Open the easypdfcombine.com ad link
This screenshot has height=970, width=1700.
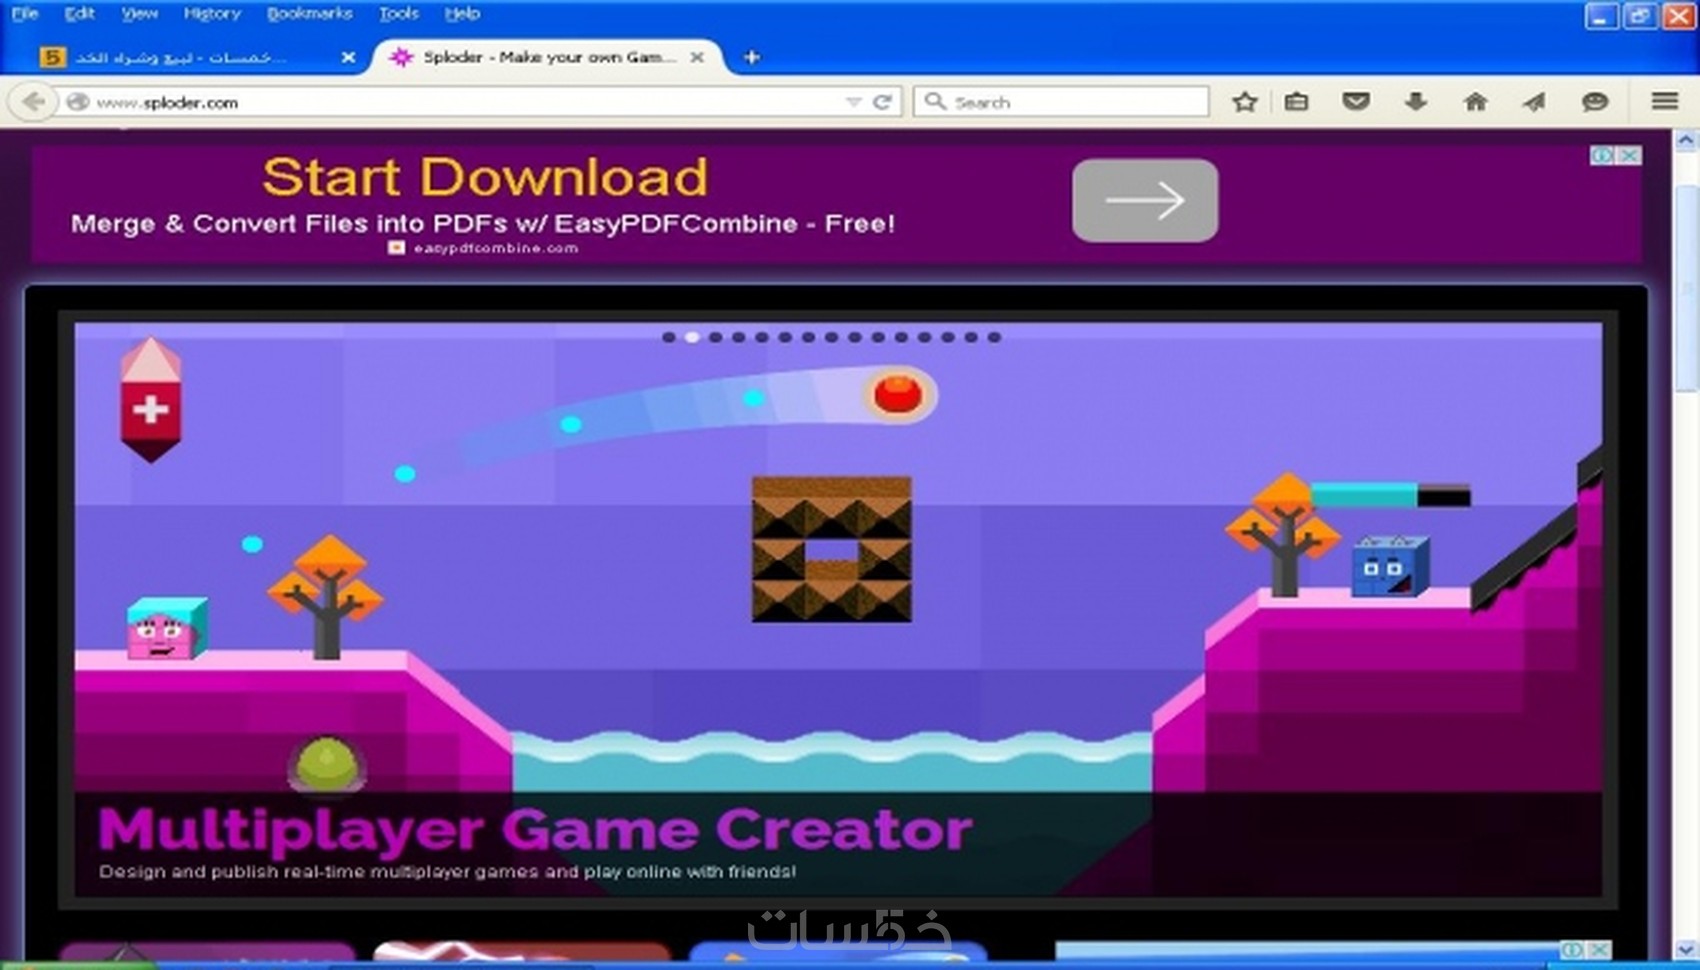496,248
